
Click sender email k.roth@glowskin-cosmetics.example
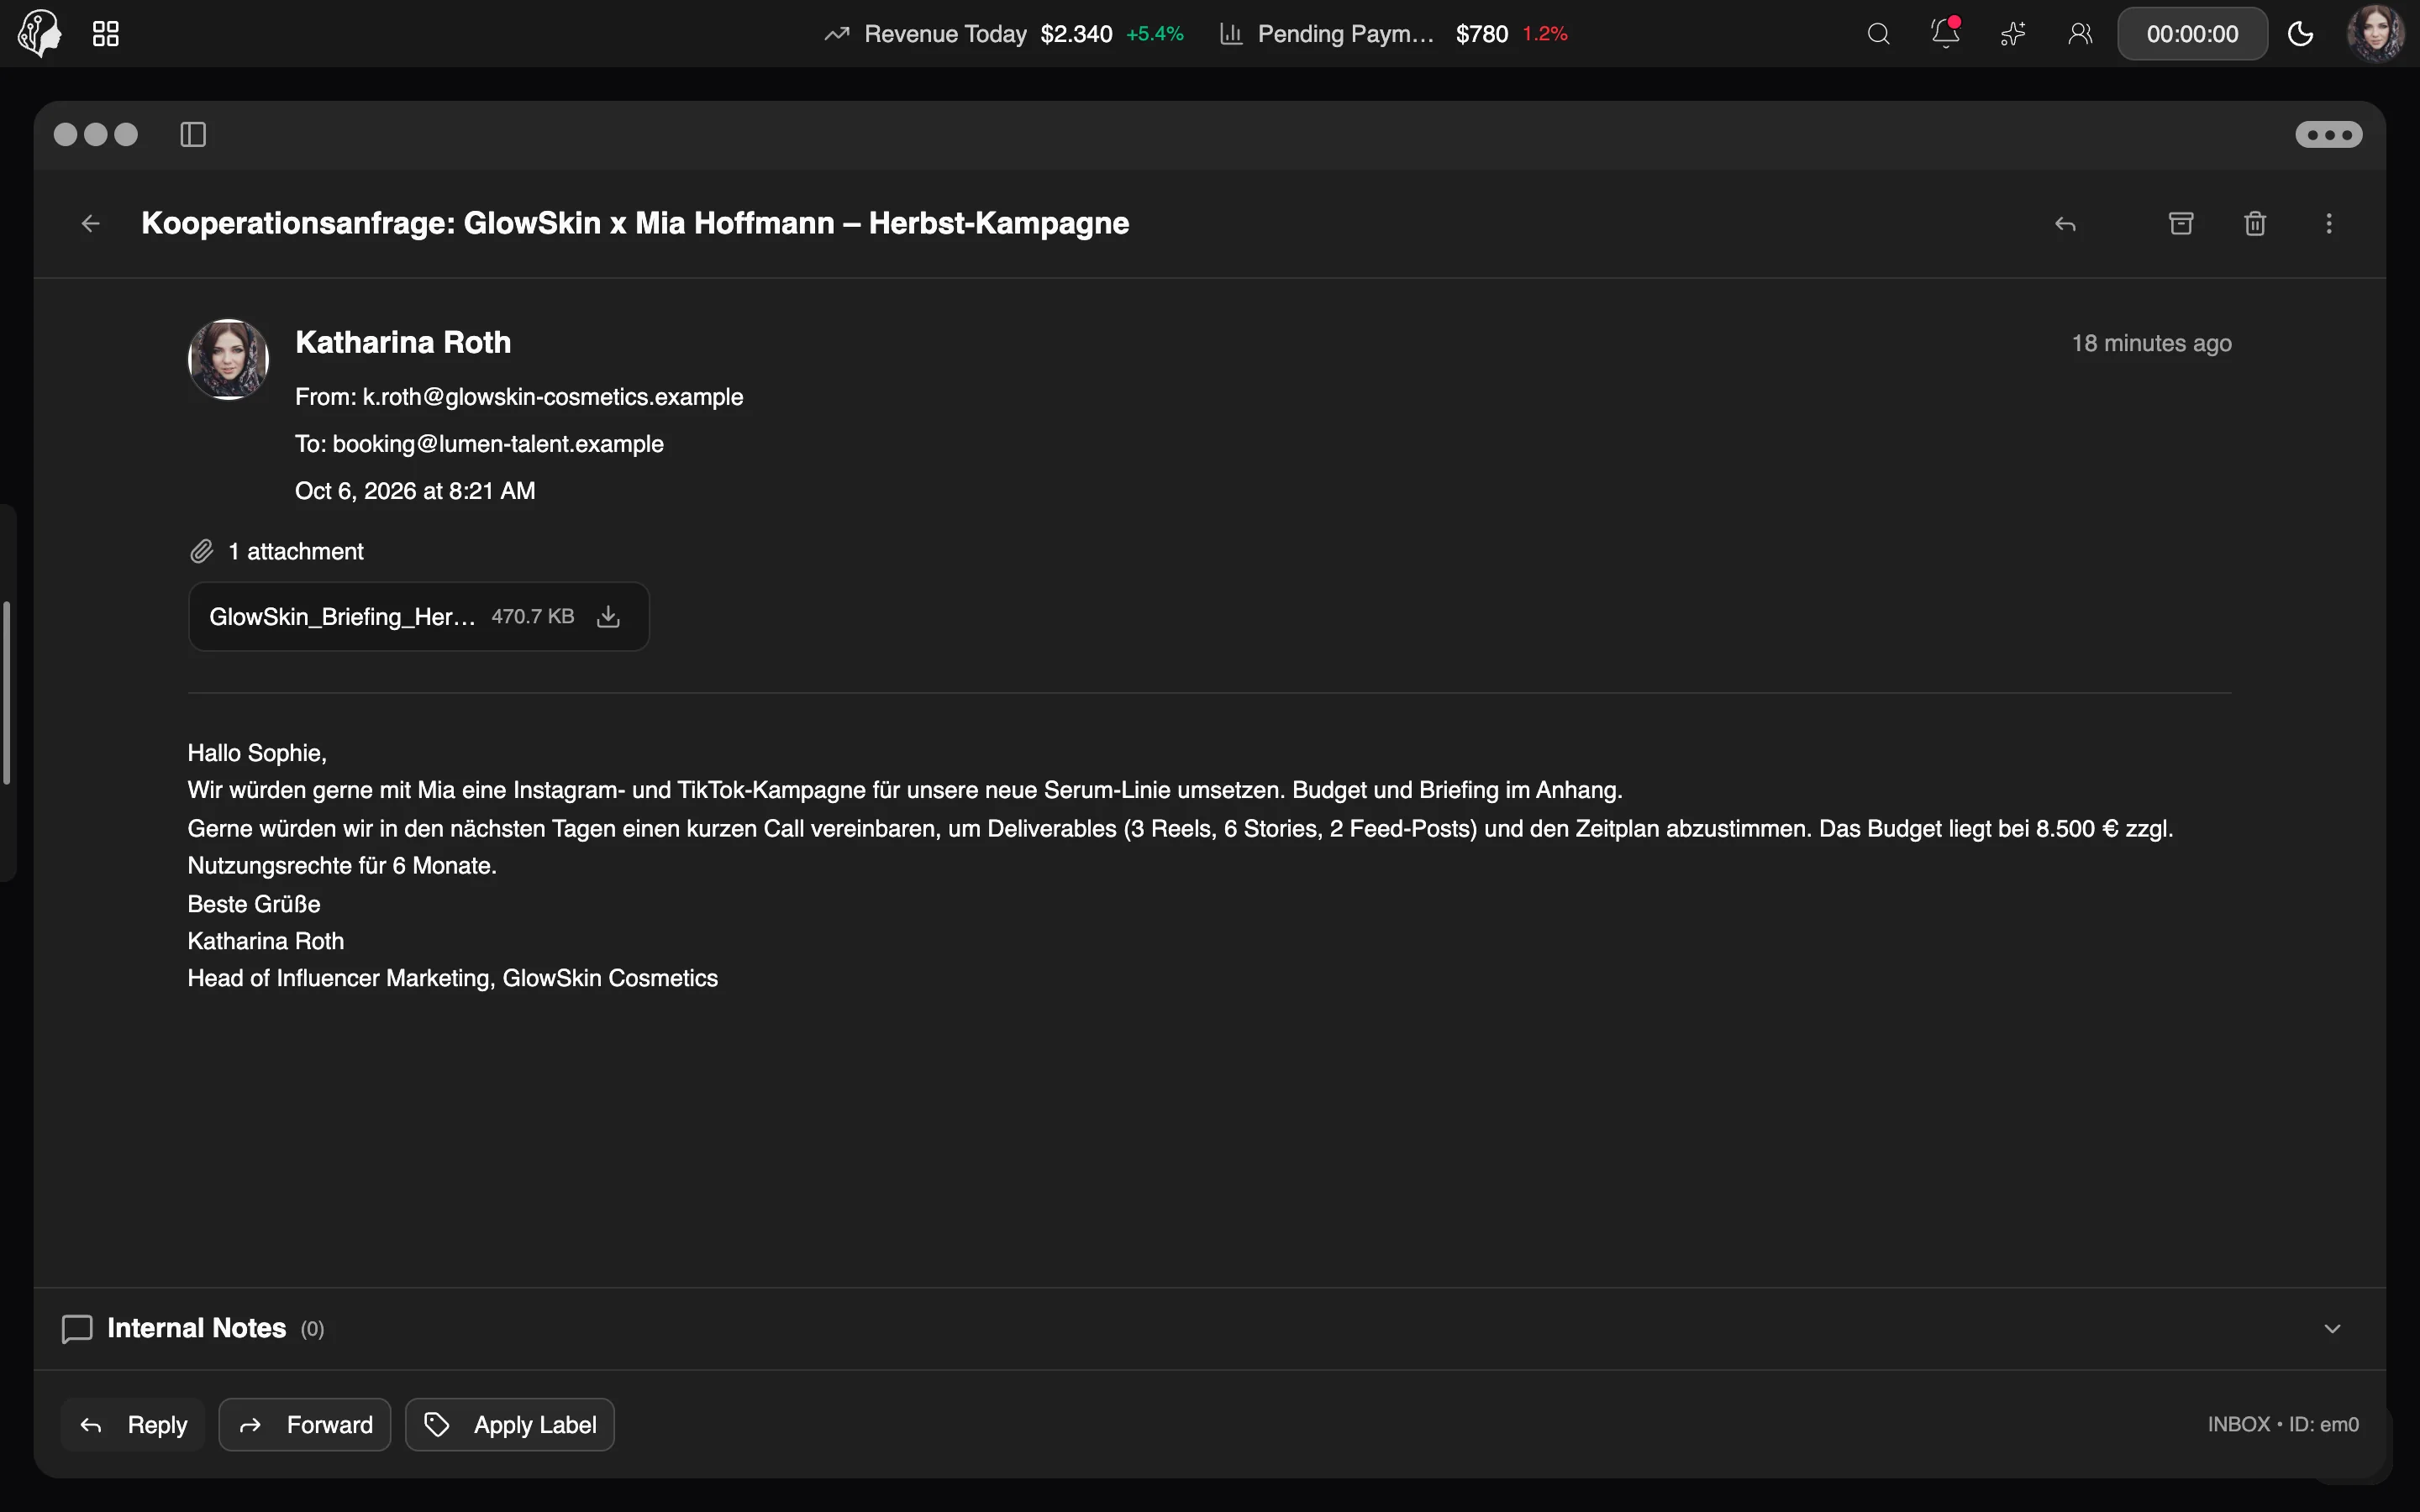553,397
